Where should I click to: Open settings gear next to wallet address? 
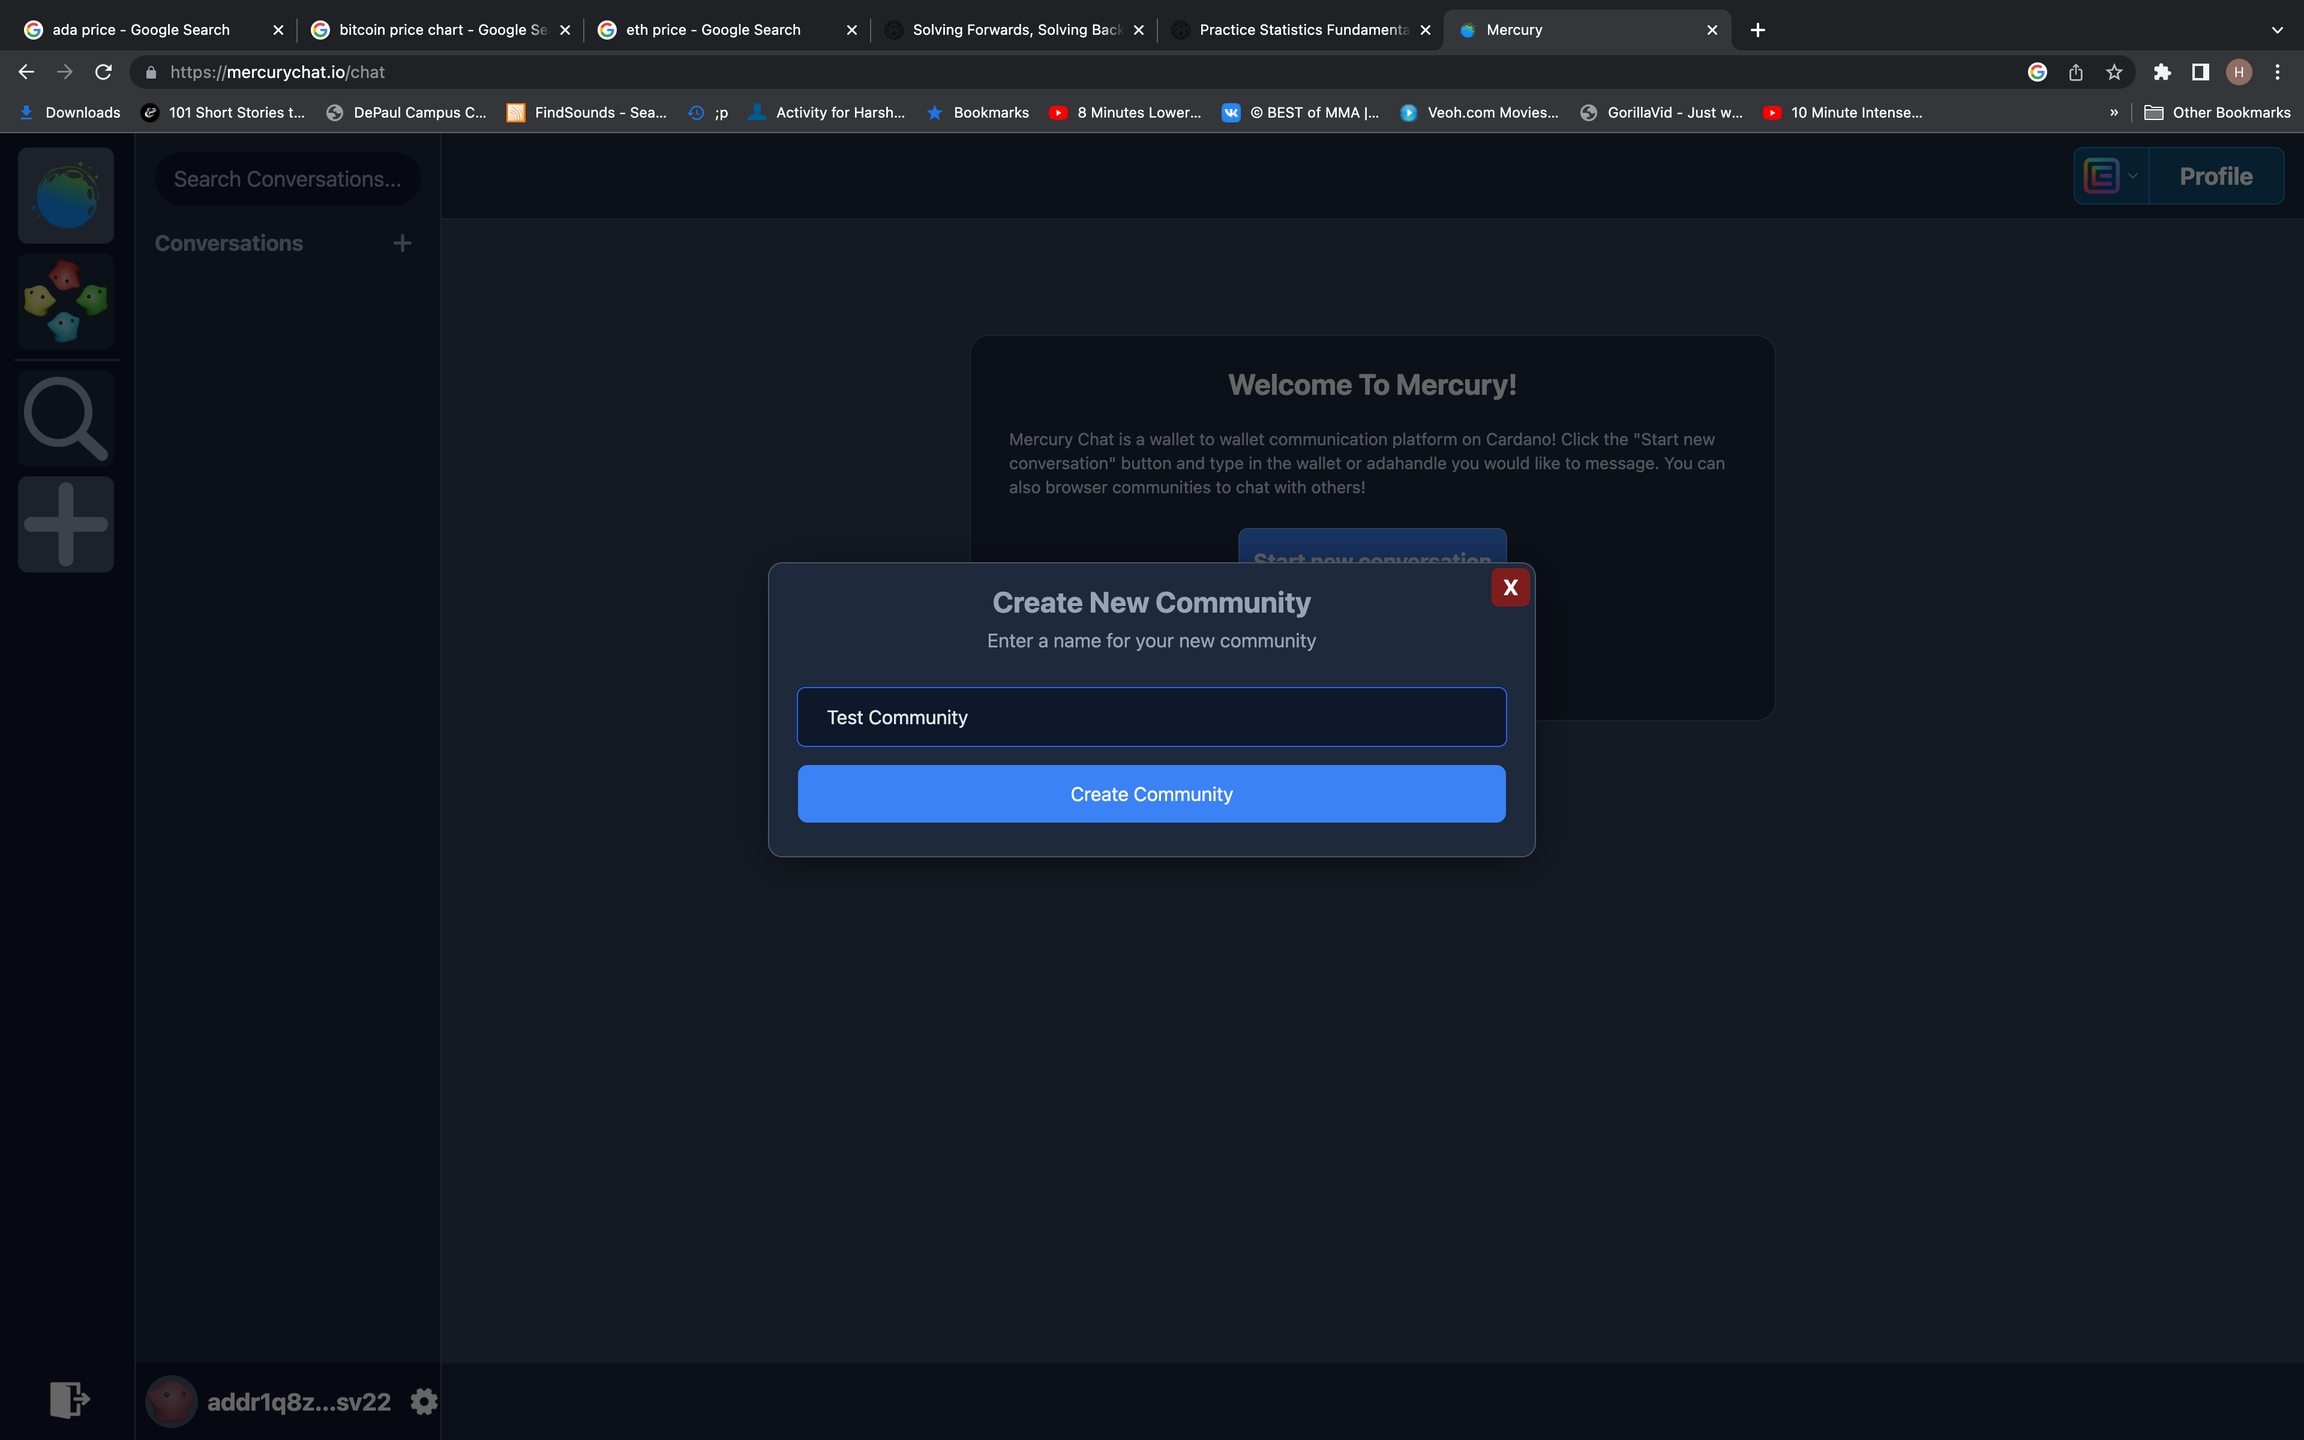(424, 1402)
